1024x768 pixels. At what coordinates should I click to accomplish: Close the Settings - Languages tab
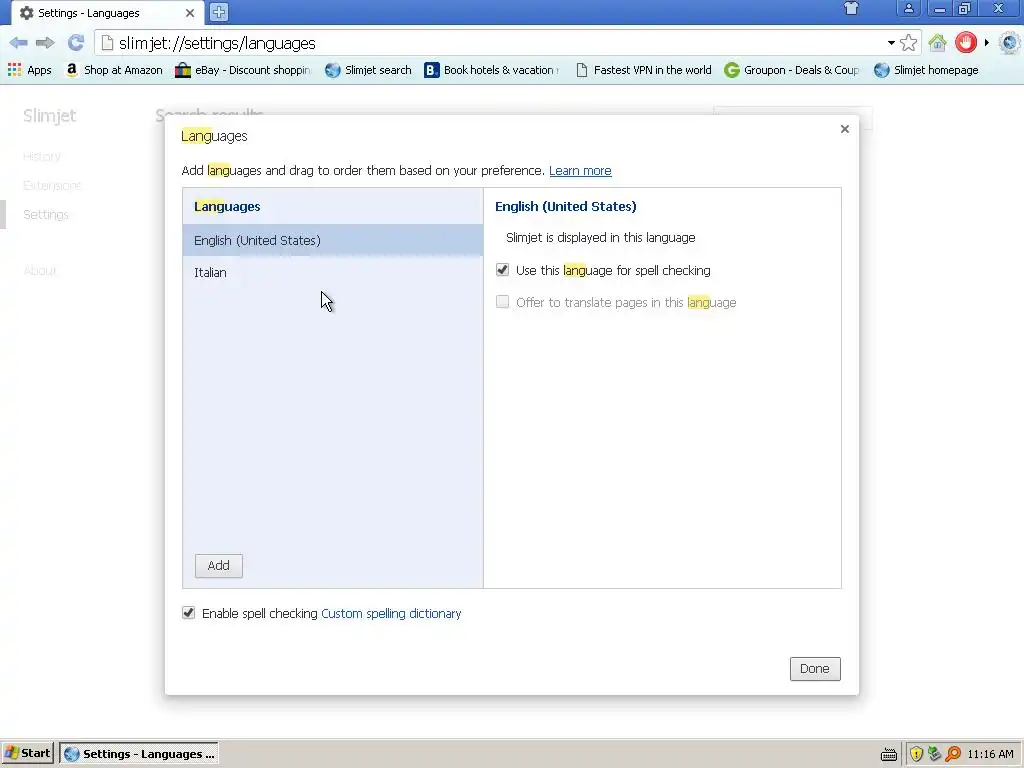(x=189, y=13)
